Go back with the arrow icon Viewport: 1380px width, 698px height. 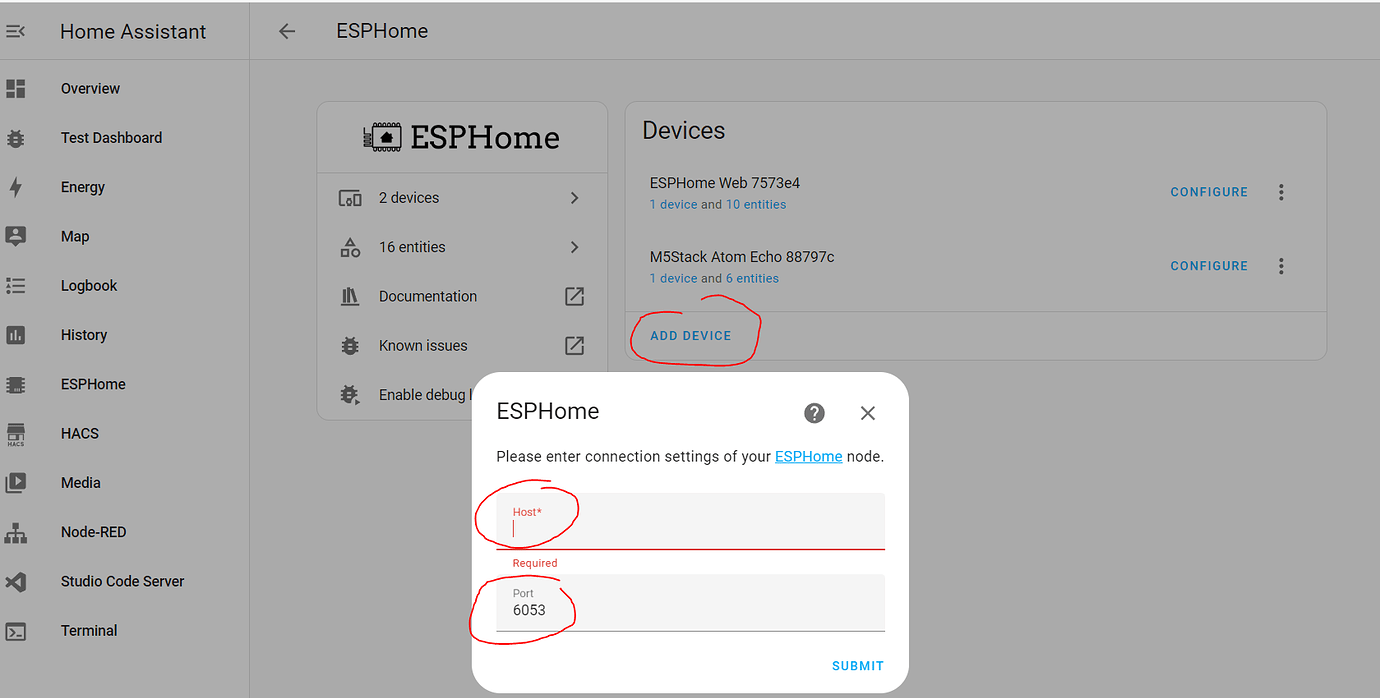coord(287,32)
